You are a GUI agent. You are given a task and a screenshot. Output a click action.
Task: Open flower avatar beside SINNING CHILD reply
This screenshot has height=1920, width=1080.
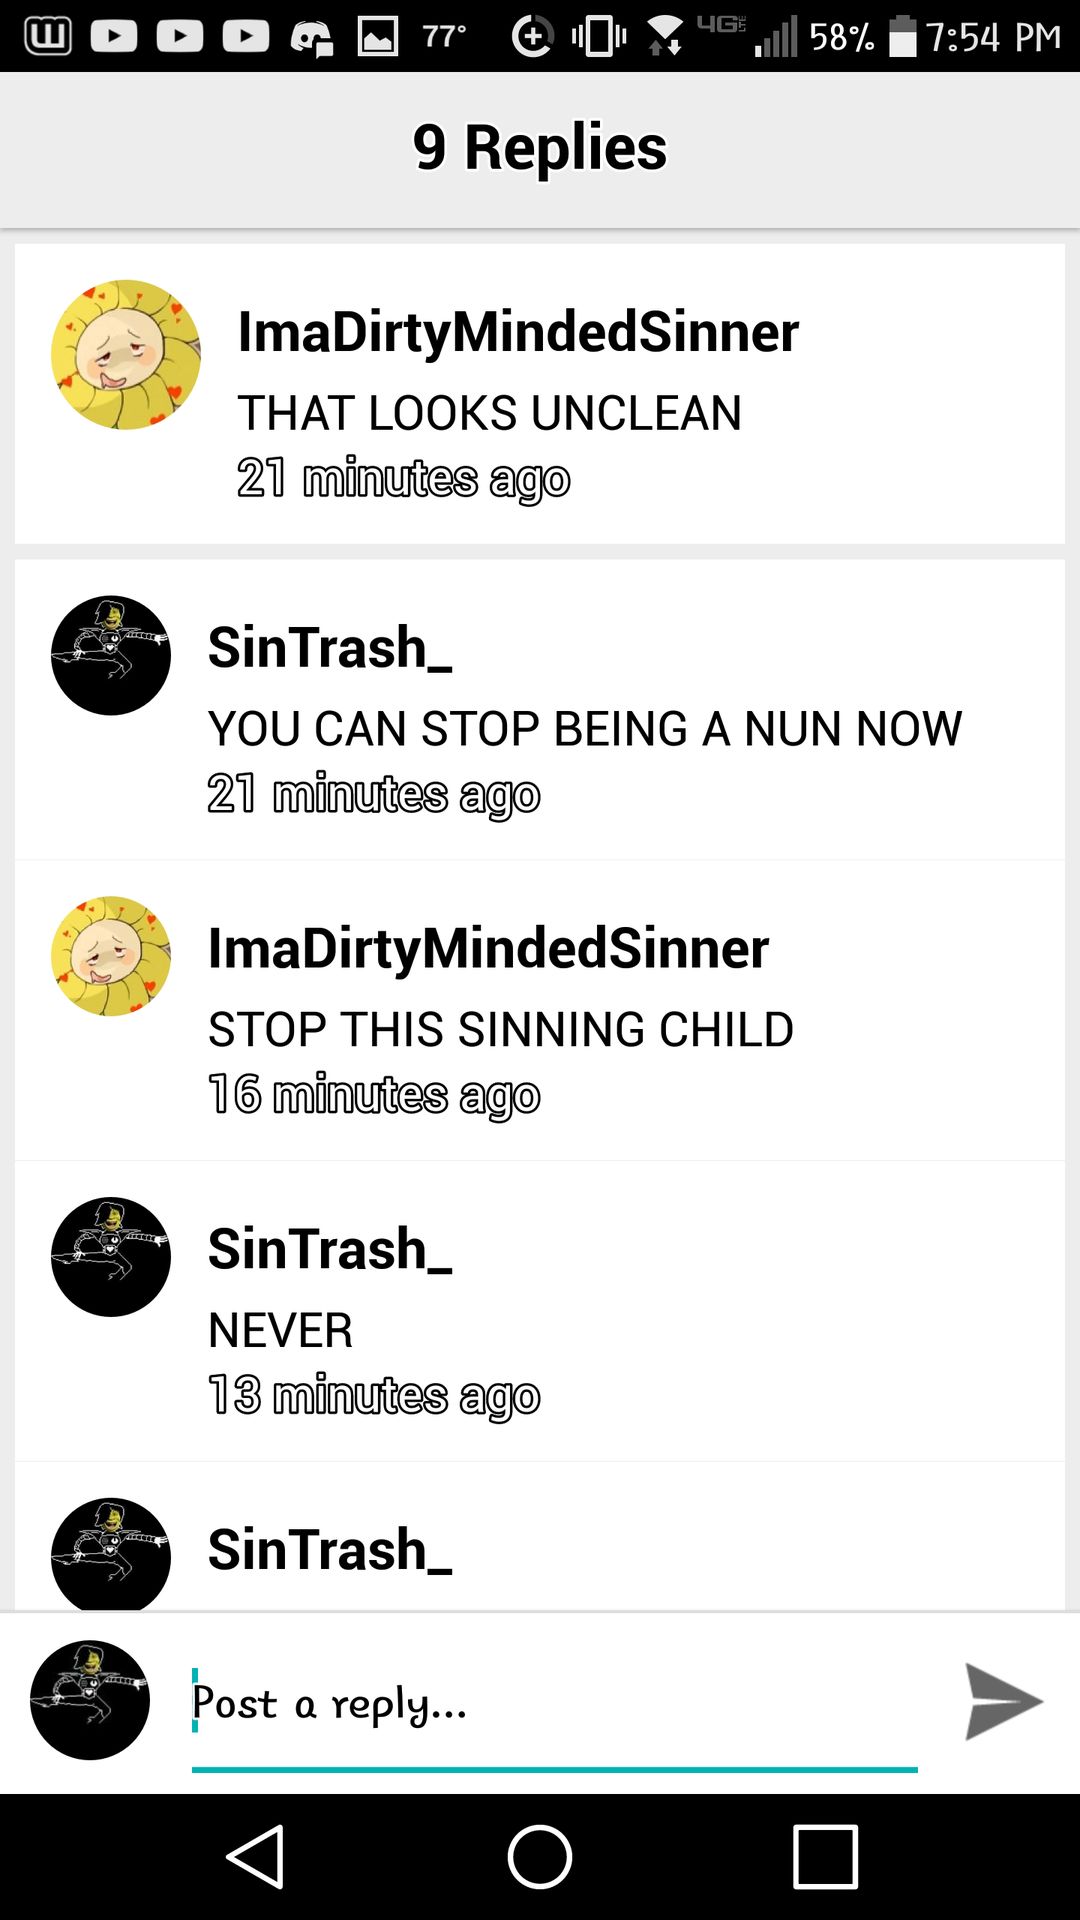coord(111,957)
